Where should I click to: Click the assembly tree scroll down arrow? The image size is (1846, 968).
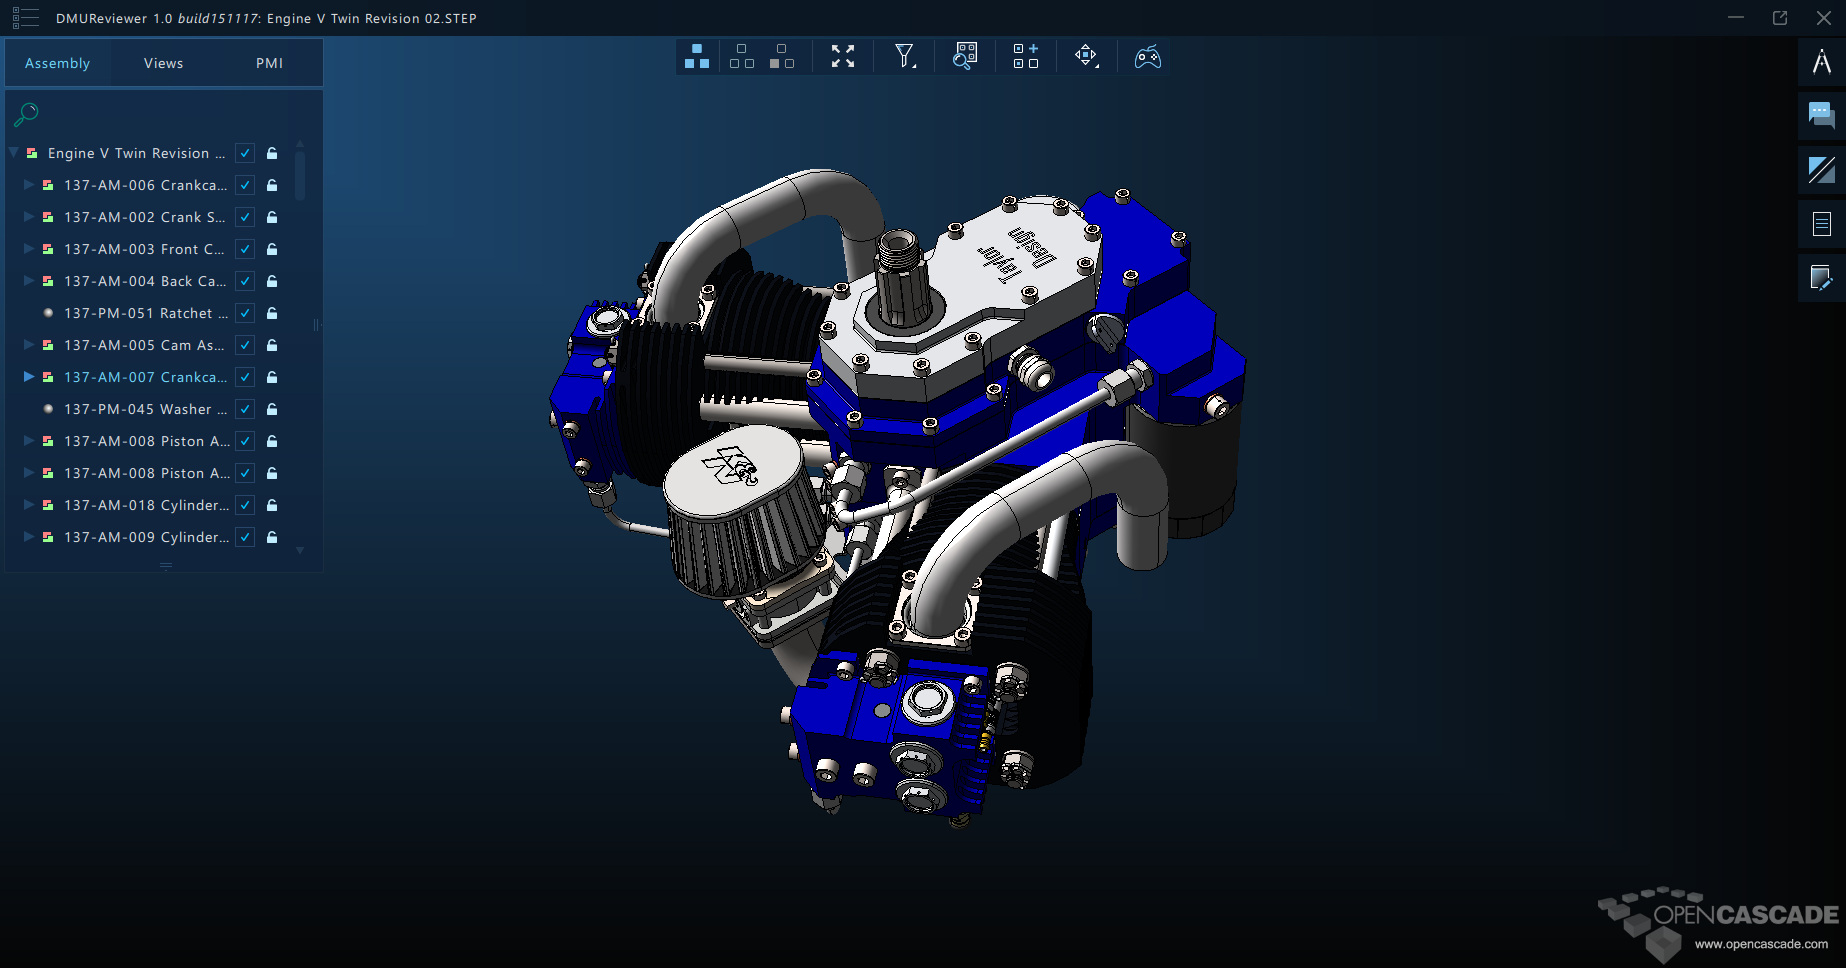coord(300,550)
